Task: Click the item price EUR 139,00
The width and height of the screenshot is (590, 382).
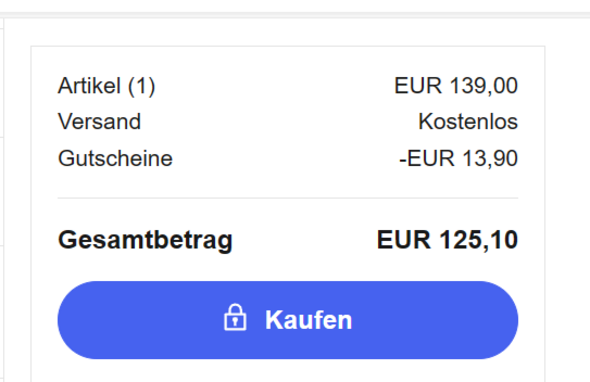Action: 456,85
